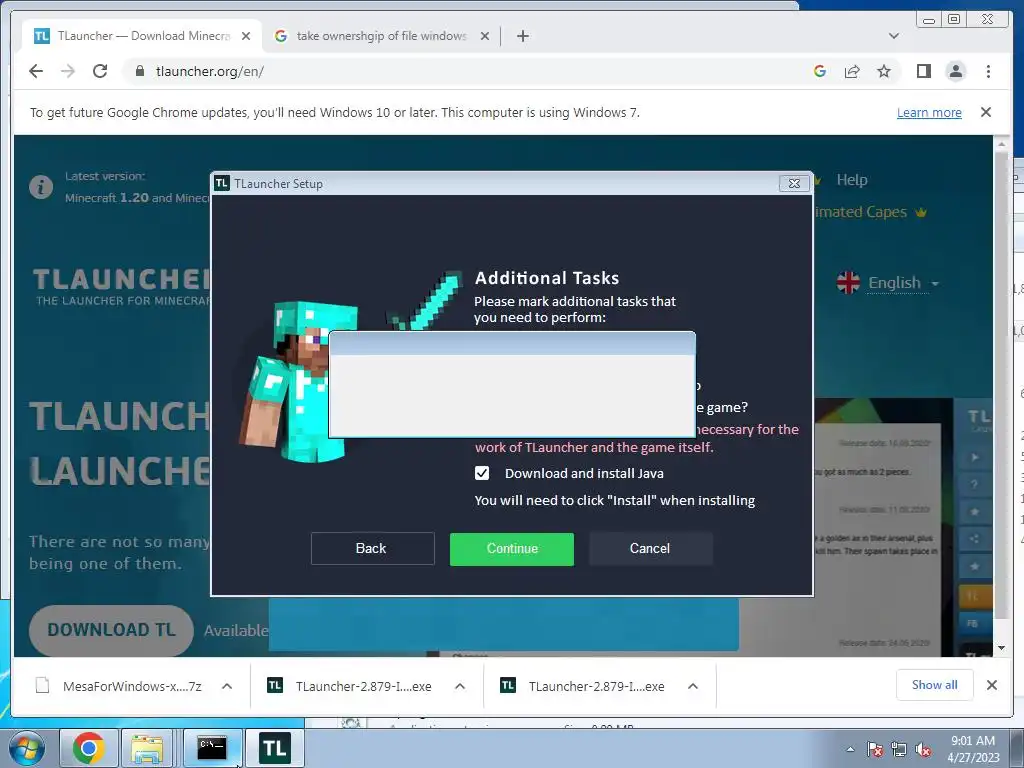Viewport: 1024px width, 768px height.
Task: Click Chrome's forward arrow
Action: 68,71
